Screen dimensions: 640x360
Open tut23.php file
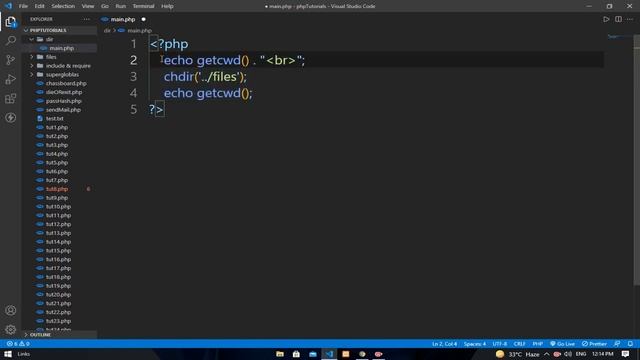pos(58,321)
